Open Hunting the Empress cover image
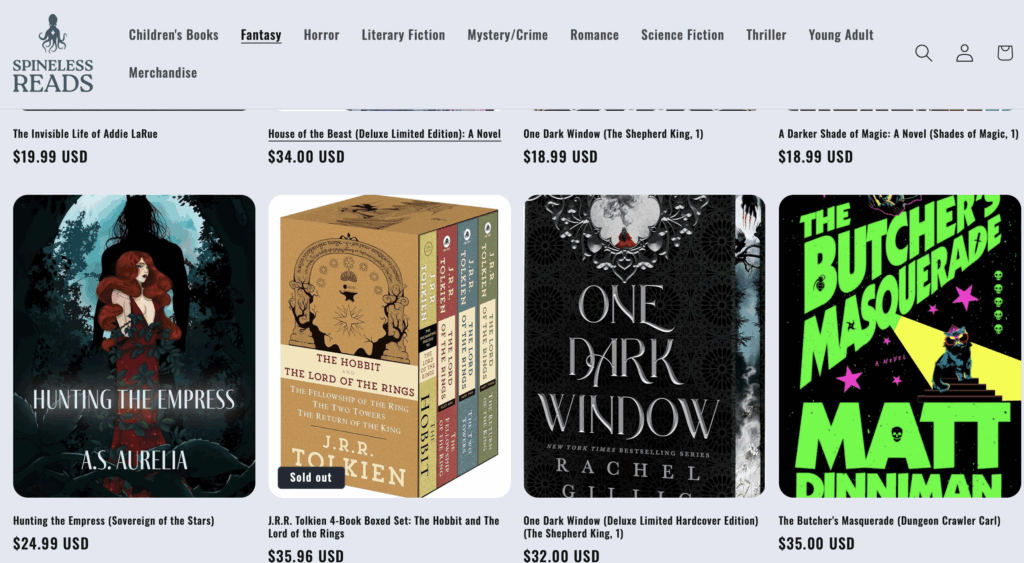Image resolution: width=1024 pixels, height=563 pixels. [x=134, y=346]
